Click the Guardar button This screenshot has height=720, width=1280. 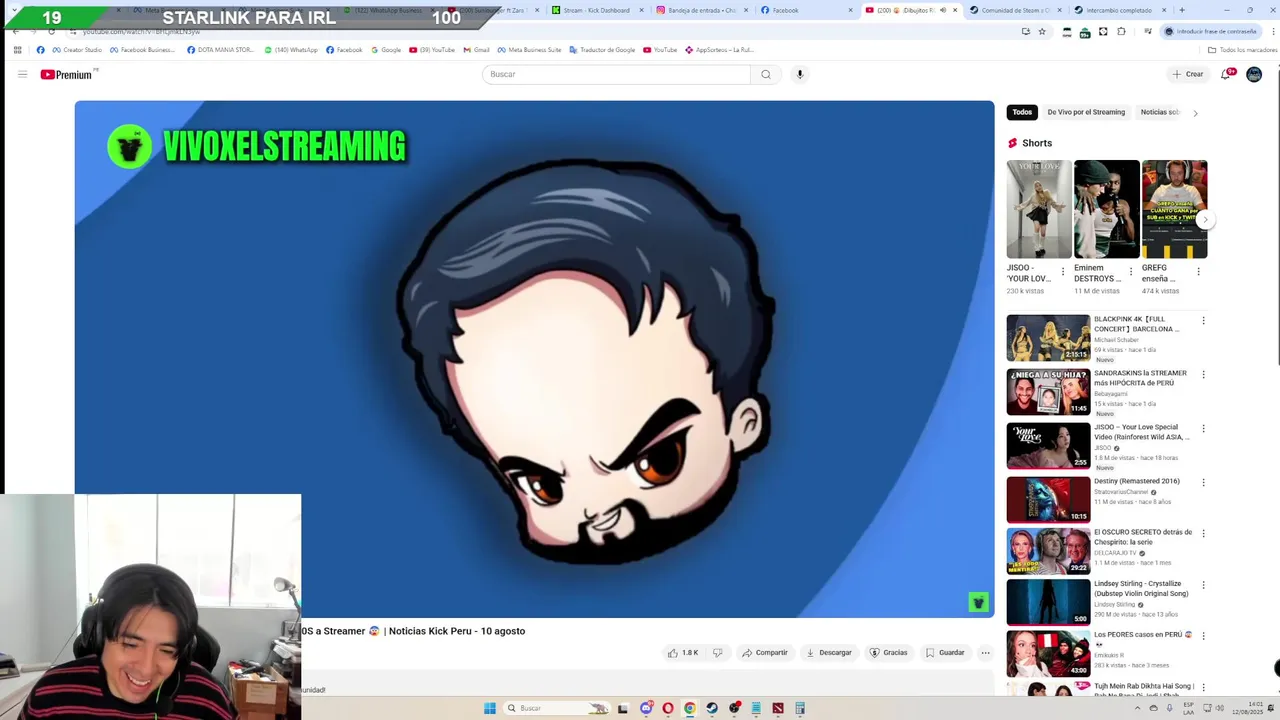[945, 653]
